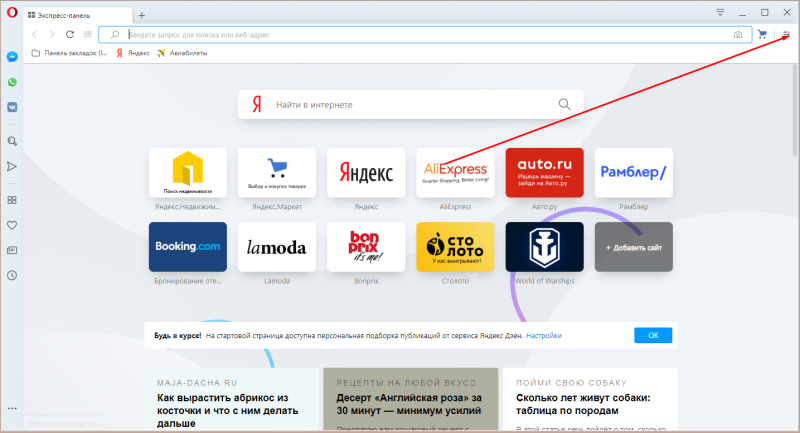Open WhatsApp in the sidebar
This screenshot has width=800, height=433.
point(12,82)
